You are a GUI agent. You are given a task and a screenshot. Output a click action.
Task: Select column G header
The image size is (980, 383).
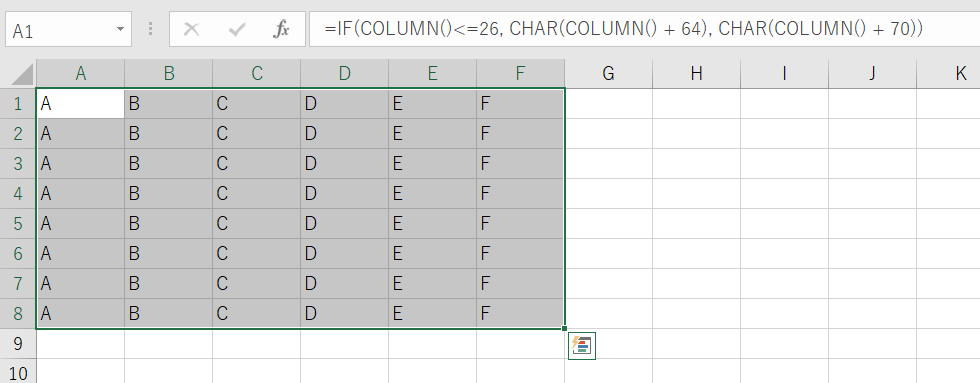pyautogui.click(x=608, y=74)
